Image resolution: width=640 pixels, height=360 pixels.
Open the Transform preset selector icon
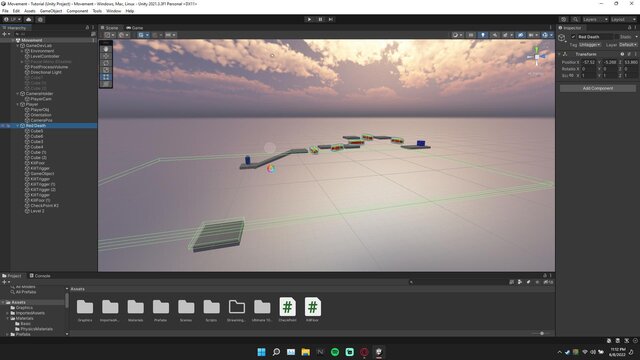click(629, 54)
